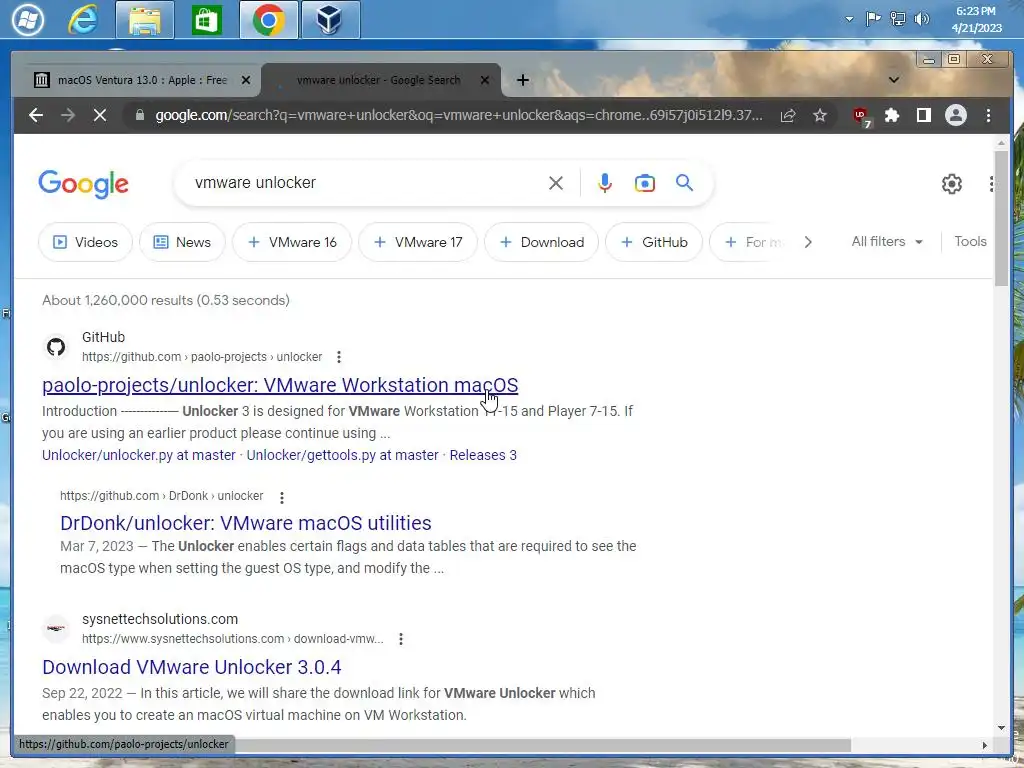This screenshot has width=1024, height=768.
Task: Open Unlocker/gettools.py at master sitelink
Action: 342,455
